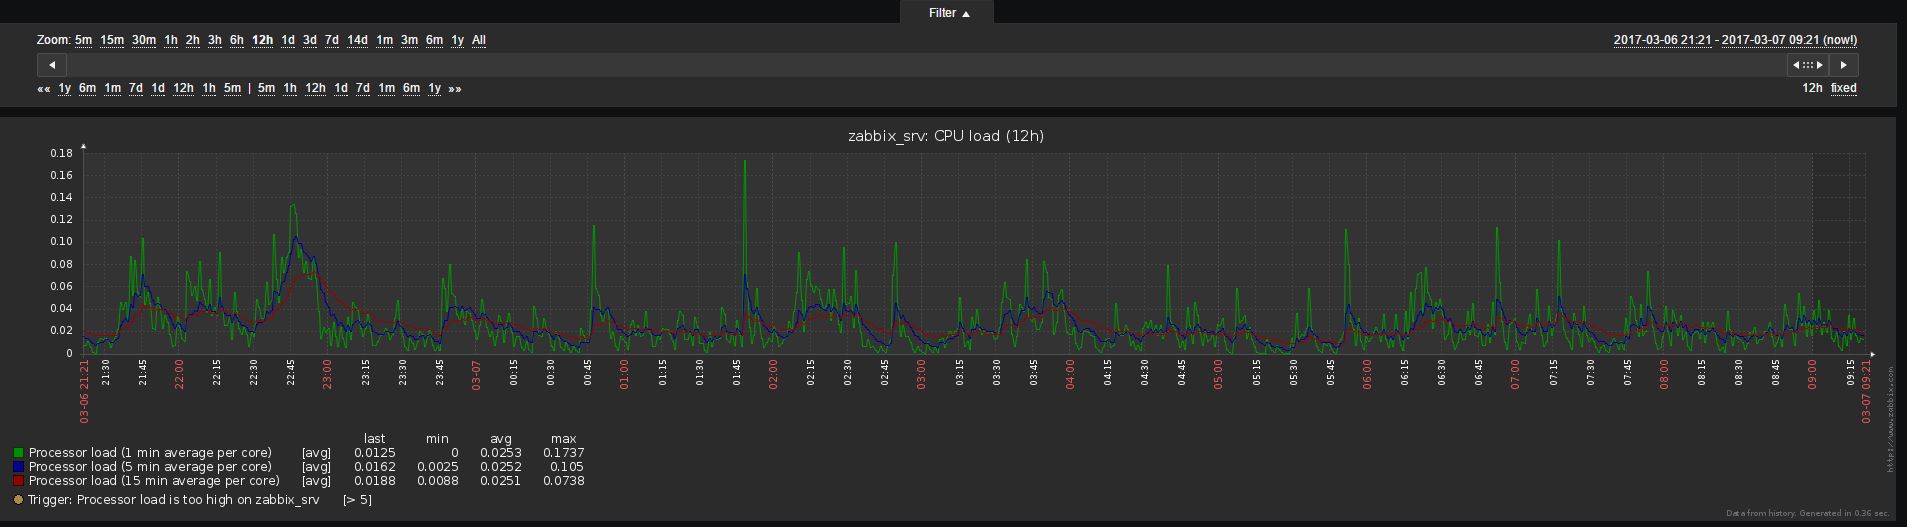Select the 12h zoom level
1907x527 pixels.
click(262, 40)
